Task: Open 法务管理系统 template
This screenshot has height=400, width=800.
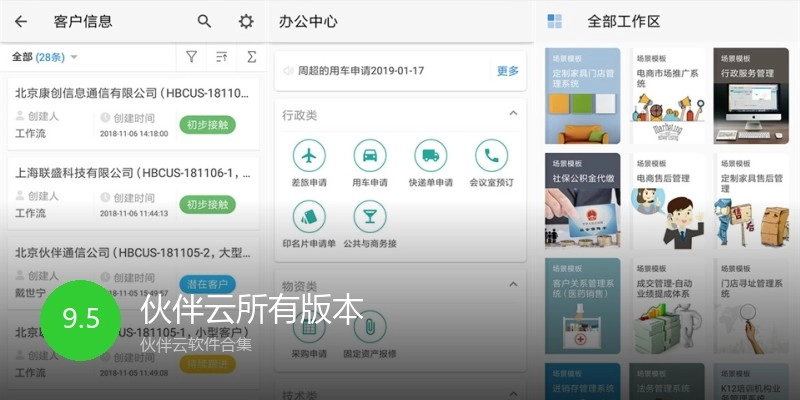Action: coord(667,382)
